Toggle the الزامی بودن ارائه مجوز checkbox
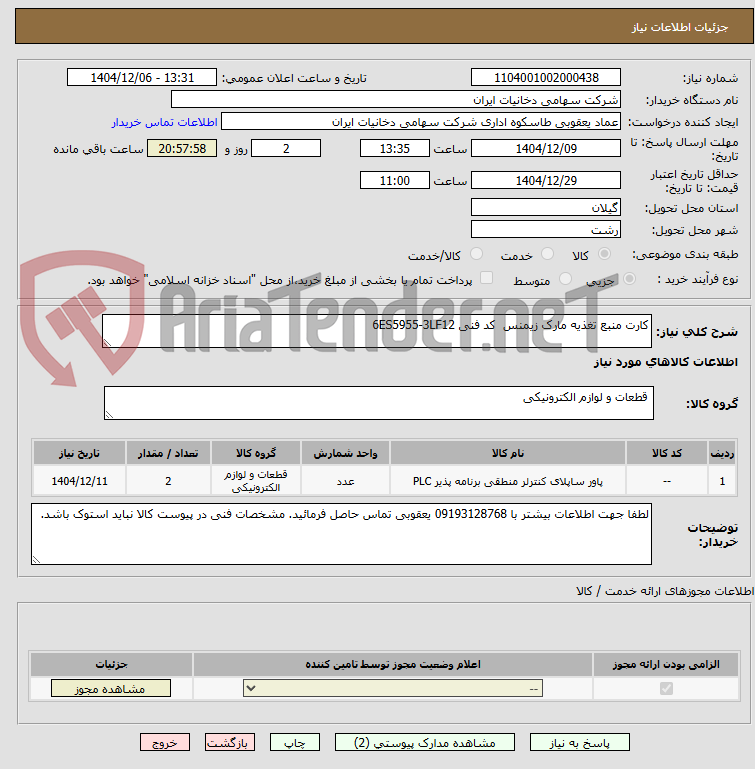Image resolution: width=755 pixels, height=769 pixels. [x=666, y=689]
